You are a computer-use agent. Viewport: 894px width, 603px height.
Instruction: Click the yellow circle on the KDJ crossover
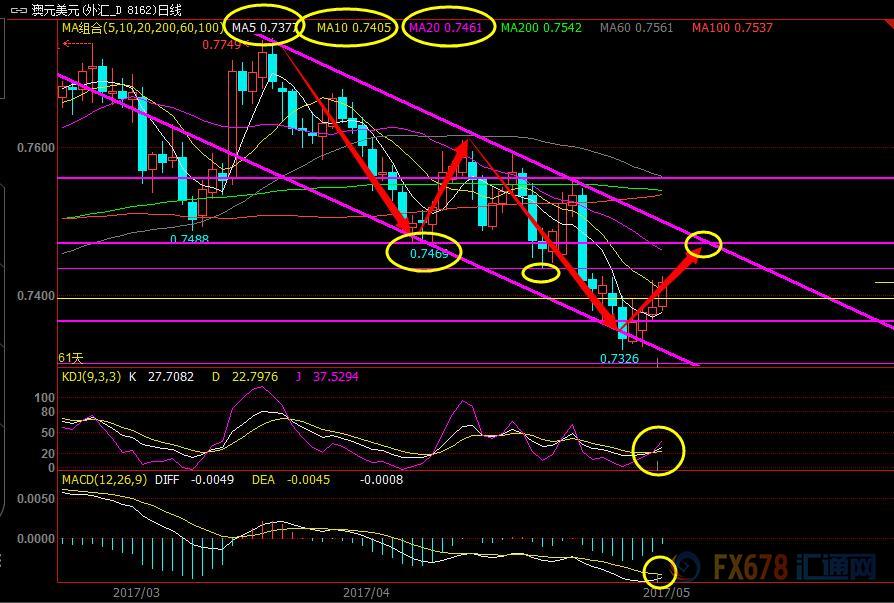point(658,450)
